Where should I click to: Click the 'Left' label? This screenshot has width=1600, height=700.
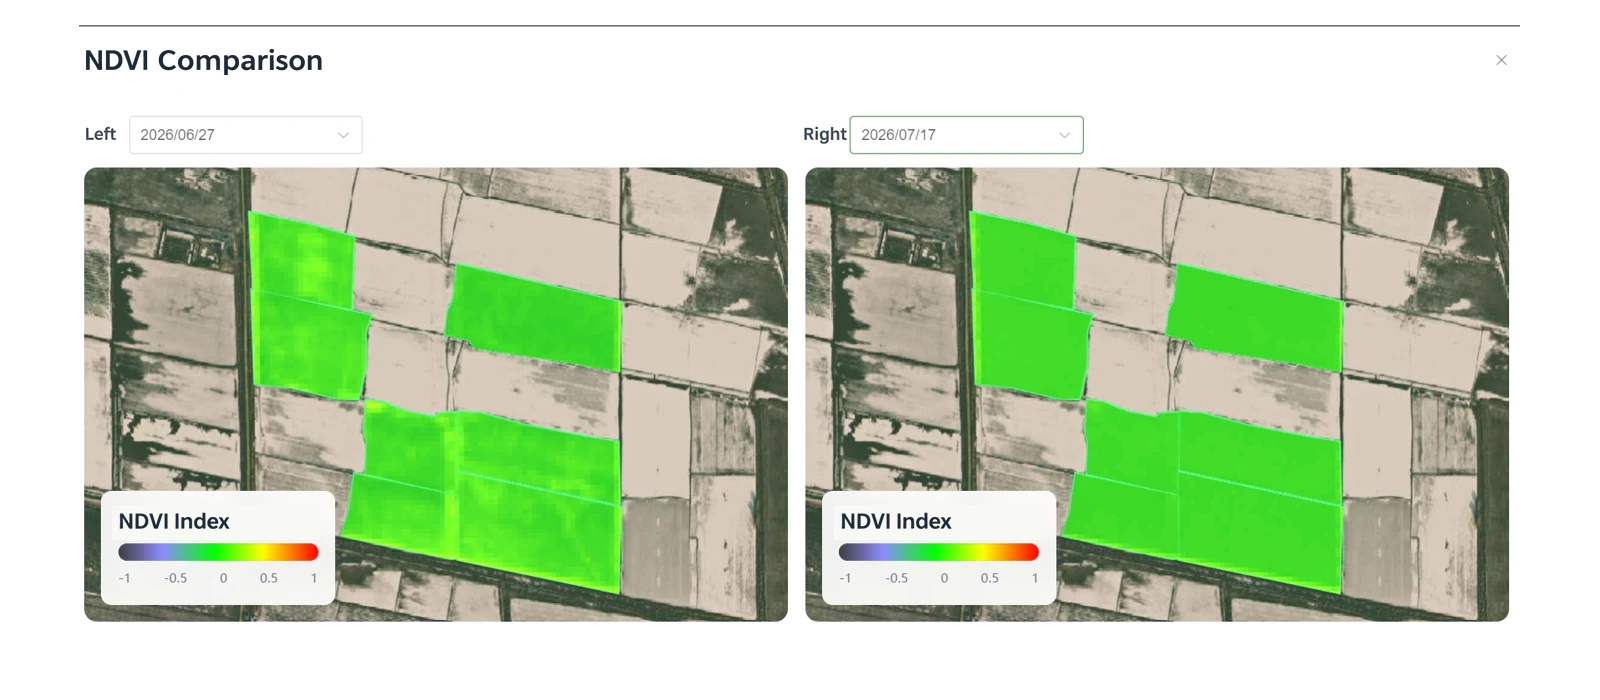pyautogui.click(x=100, y=134)
